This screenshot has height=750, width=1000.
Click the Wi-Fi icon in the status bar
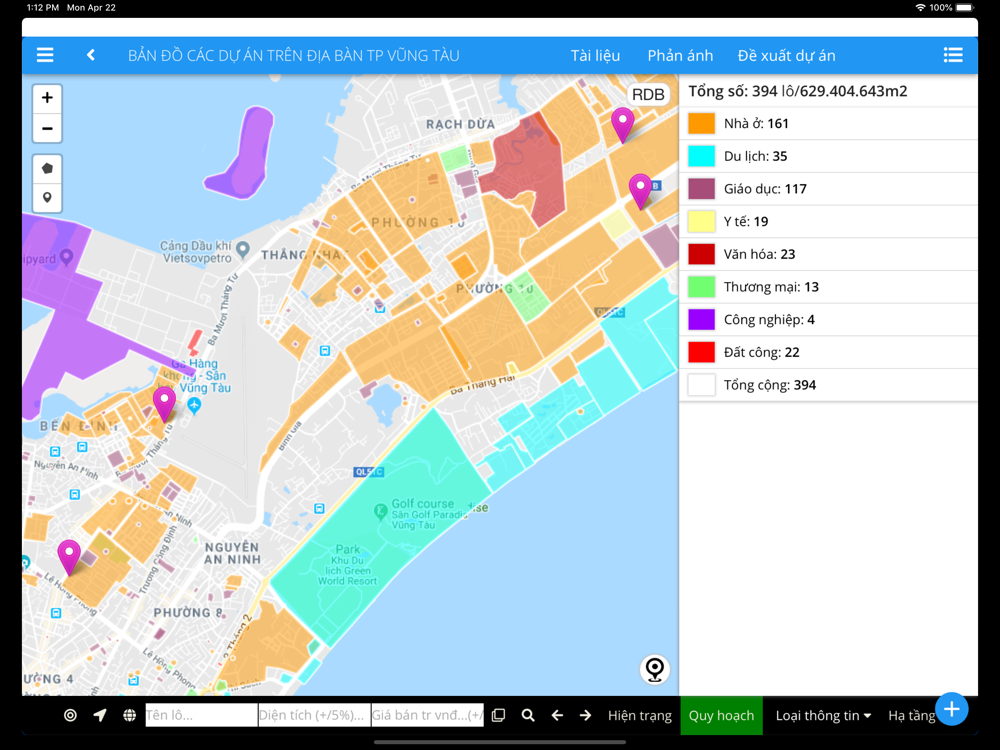point(920,8)
